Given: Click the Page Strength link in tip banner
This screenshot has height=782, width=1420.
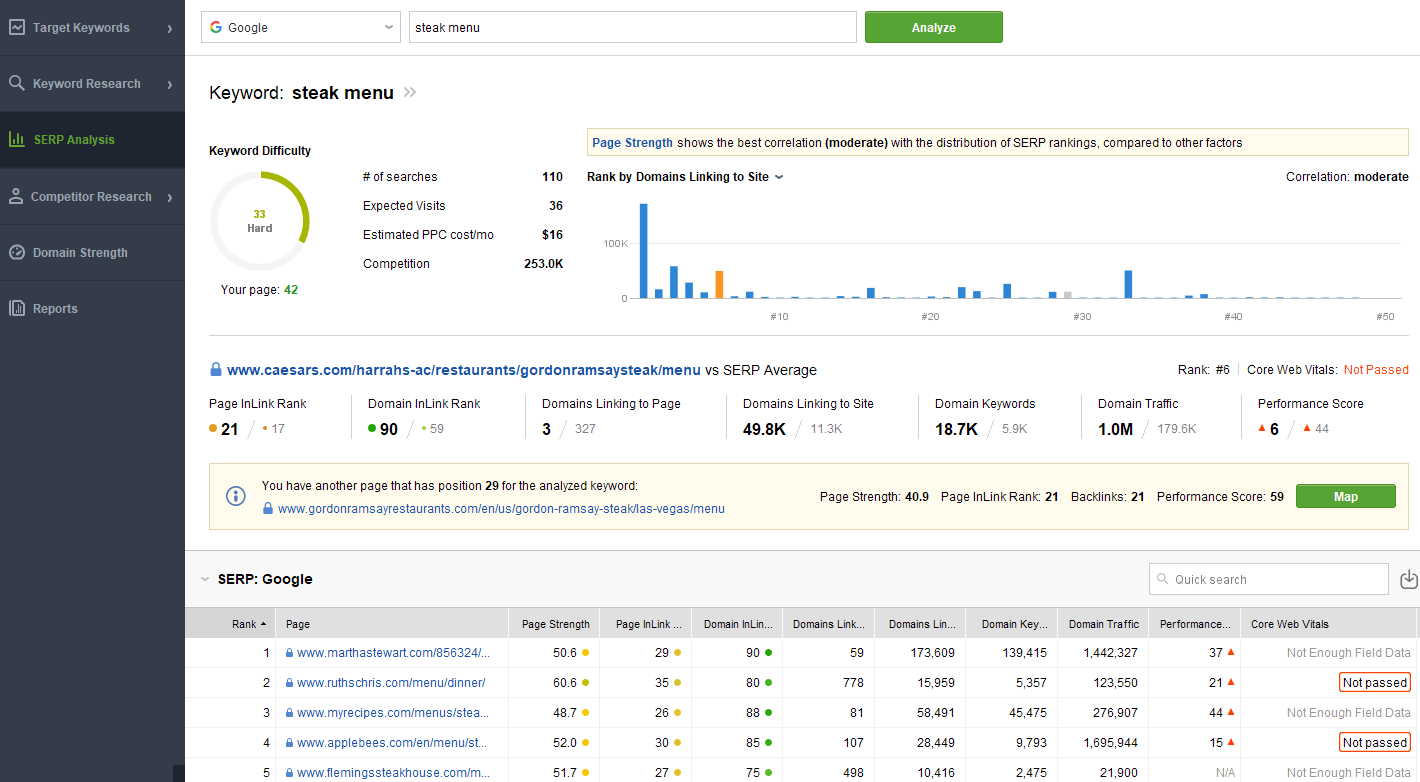Looking at the screenshot, I should (632, 143).
